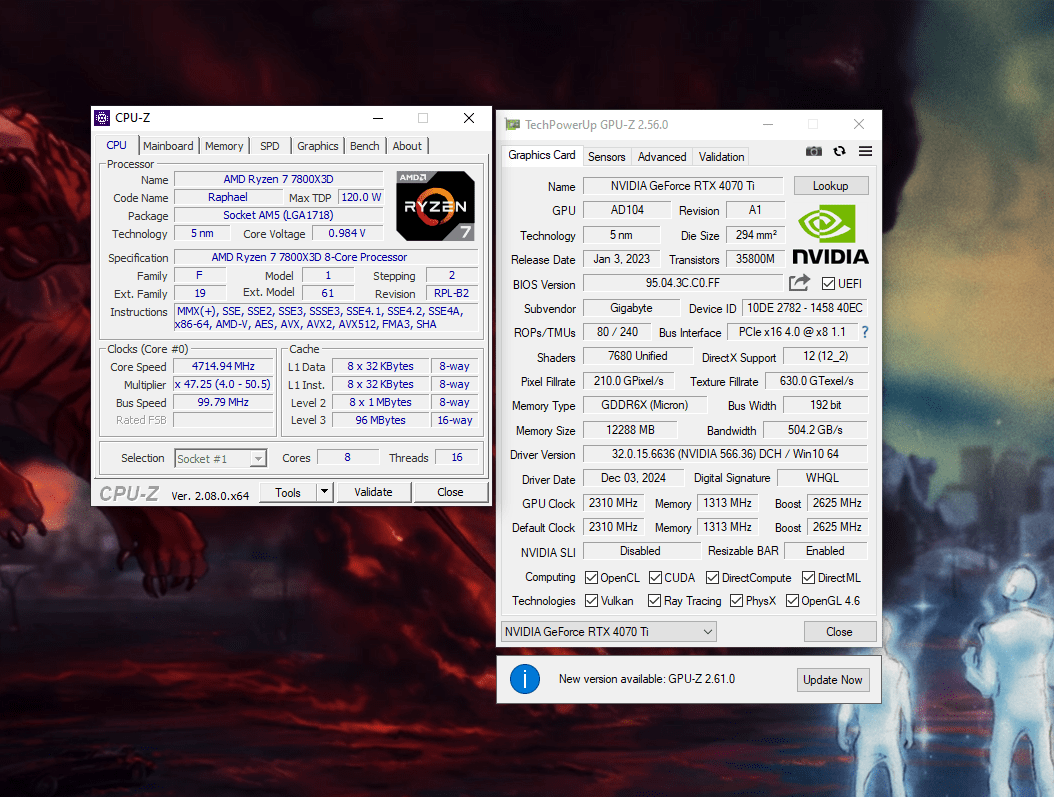Image resolution: width=1054 pixels, height=797 pixels.
Task: Click Update Now for GPU-Z 2.61.0
Action: tap(833, 680)
